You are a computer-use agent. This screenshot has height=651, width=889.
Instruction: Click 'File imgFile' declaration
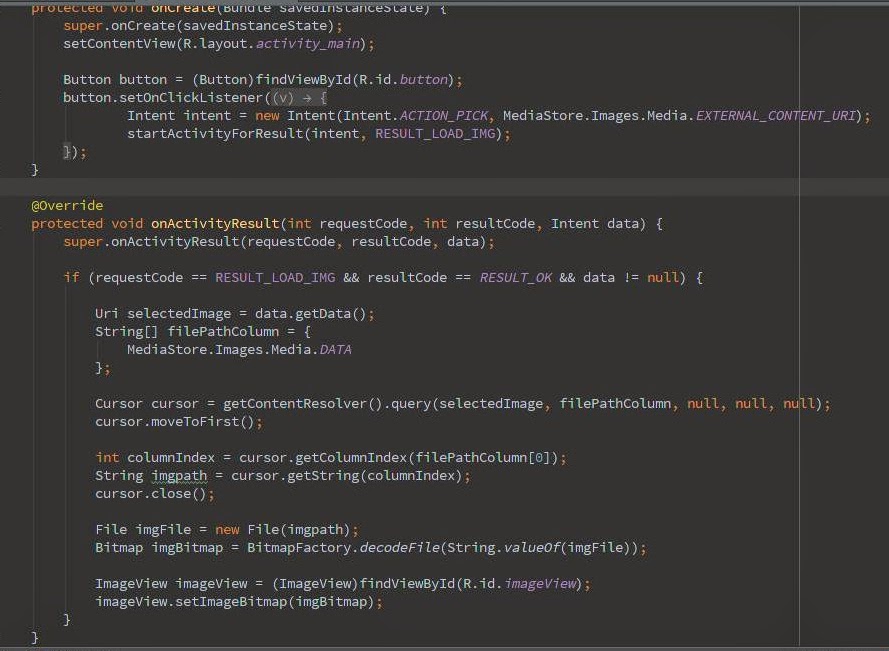[x=143, y=530]
